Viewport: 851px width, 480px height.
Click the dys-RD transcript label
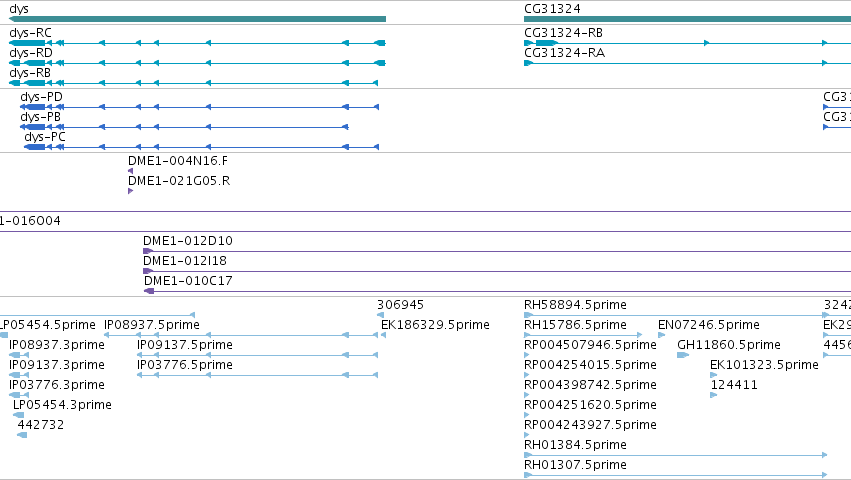coord(31,53)
